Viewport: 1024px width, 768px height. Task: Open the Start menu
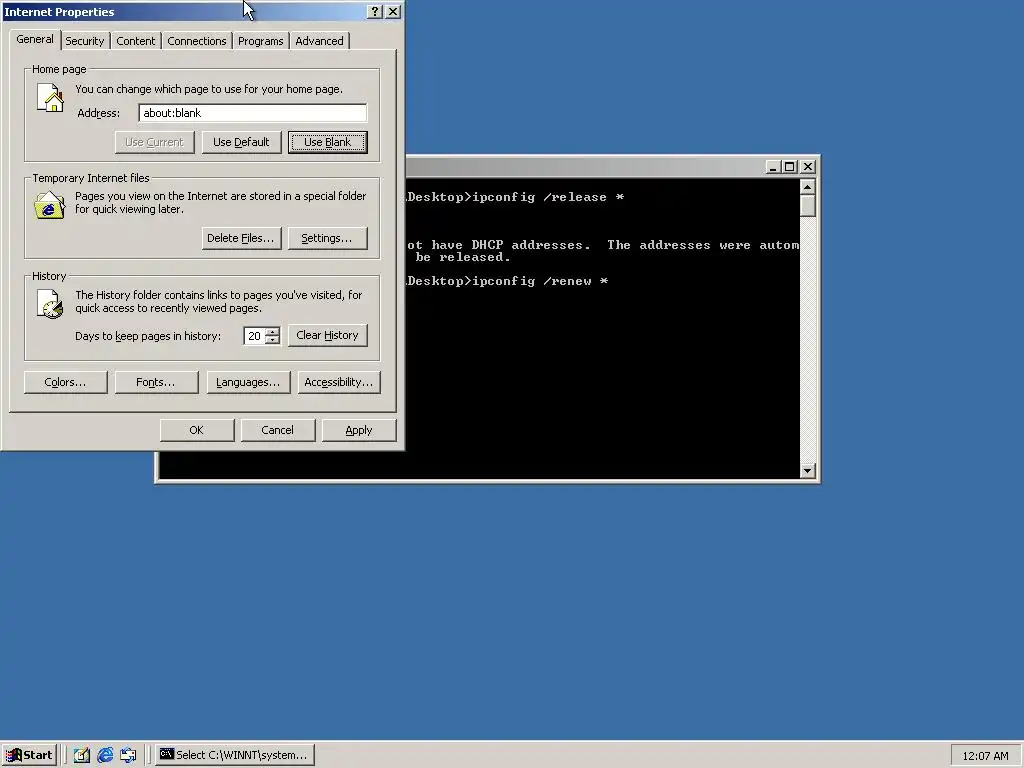(29, 755)
